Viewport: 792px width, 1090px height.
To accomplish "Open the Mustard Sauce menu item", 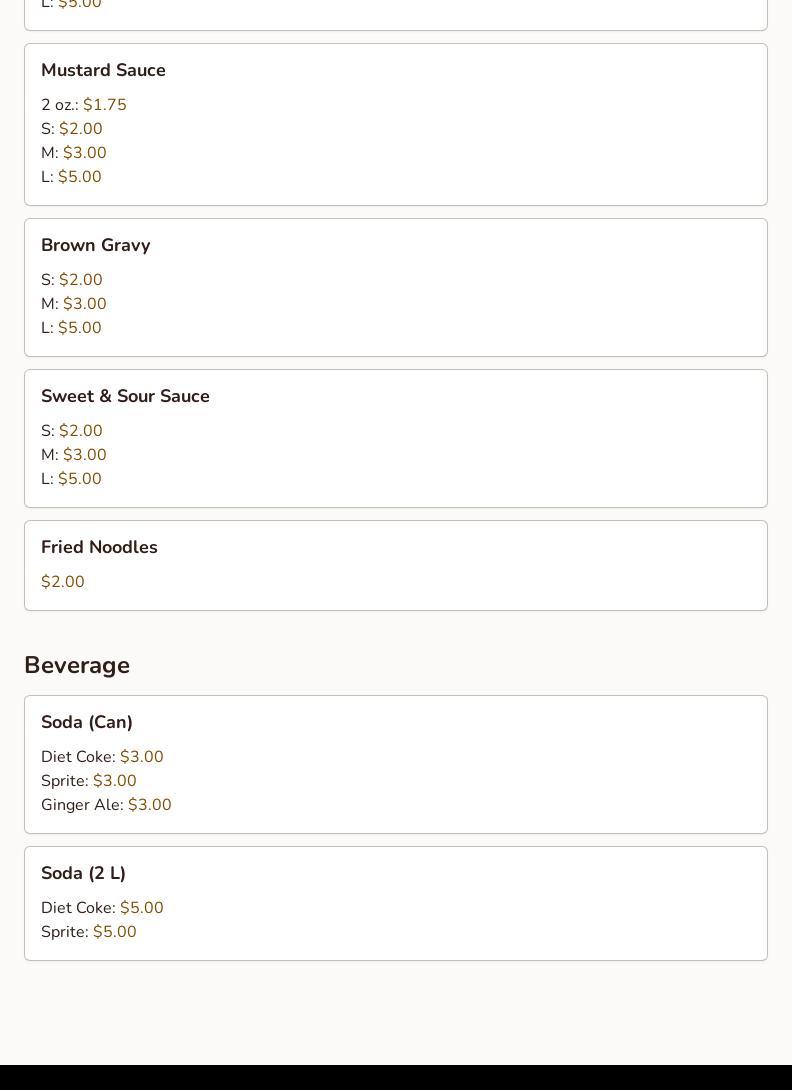I will (396, 124).
